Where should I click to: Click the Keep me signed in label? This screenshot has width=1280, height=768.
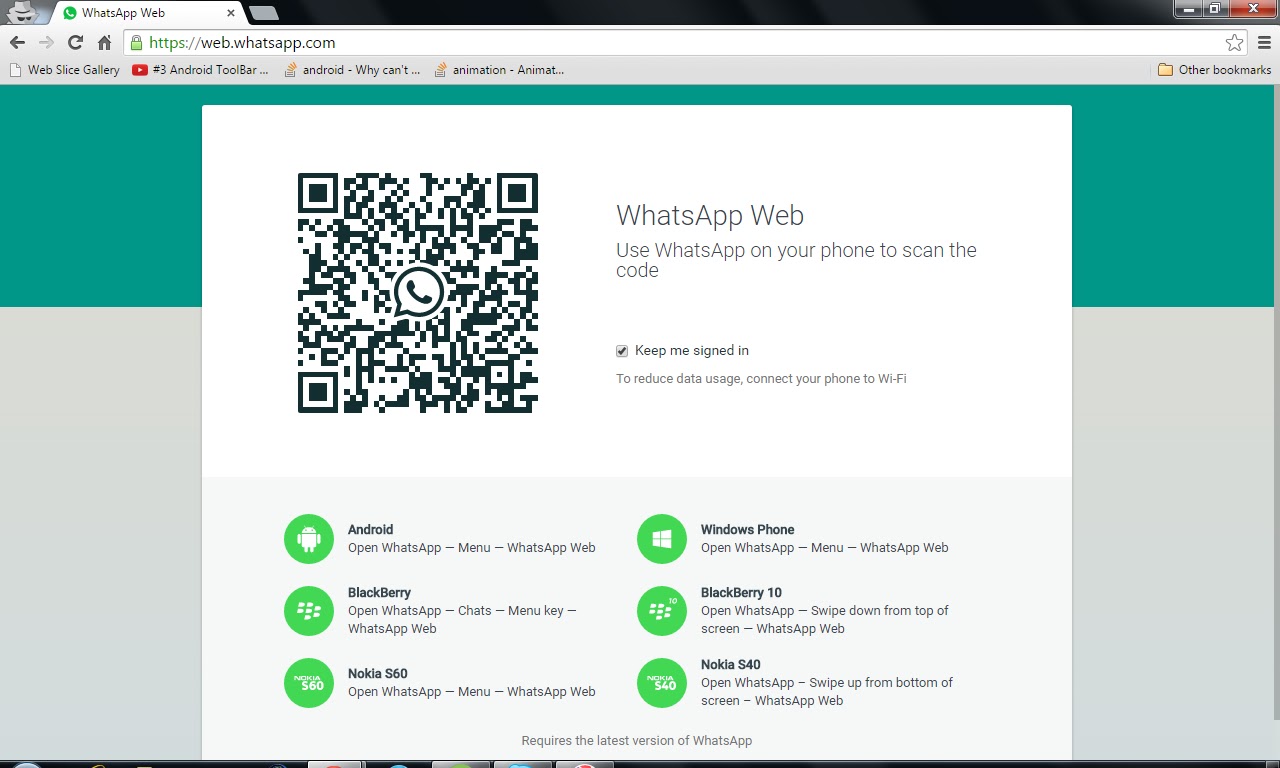coord(691,351)
